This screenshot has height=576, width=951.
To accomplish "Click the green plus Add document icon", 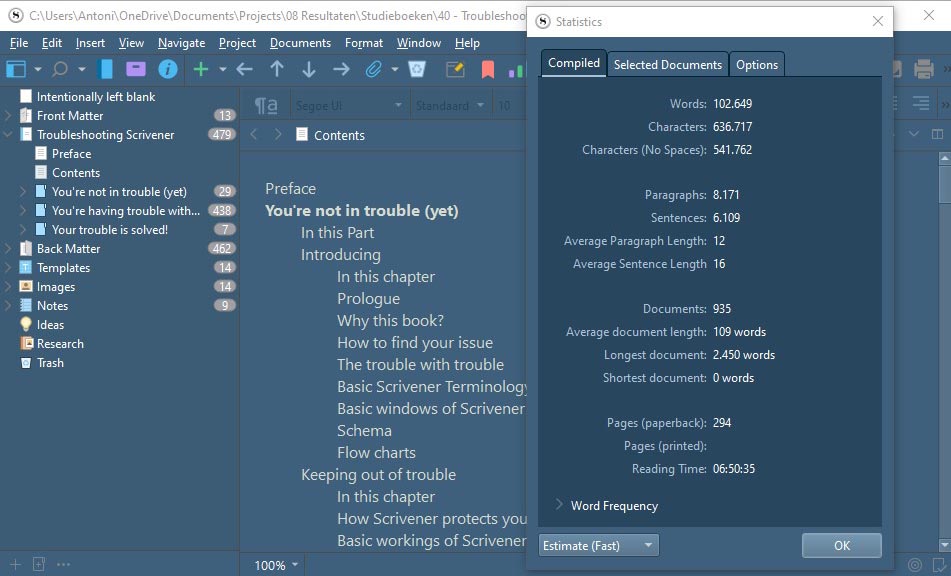I will 201,69.
